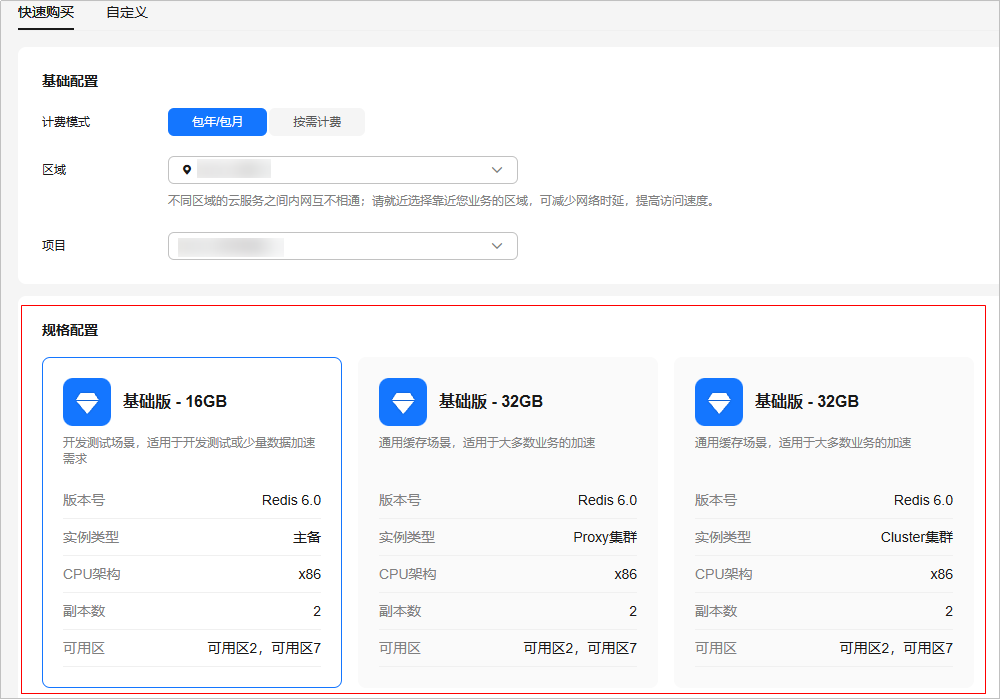Select the 基础版 - 16GB card title
This screenshot has width=1000, height=699.
[175, 401]
